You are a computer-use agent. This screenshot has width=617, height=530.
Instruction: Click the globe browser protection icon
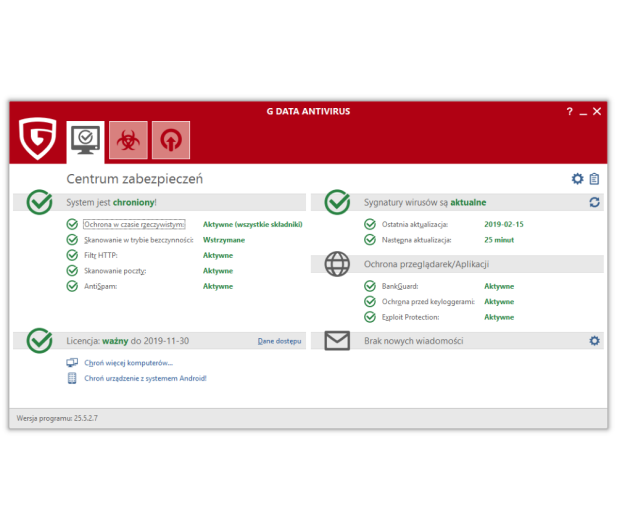coord(337,264)
